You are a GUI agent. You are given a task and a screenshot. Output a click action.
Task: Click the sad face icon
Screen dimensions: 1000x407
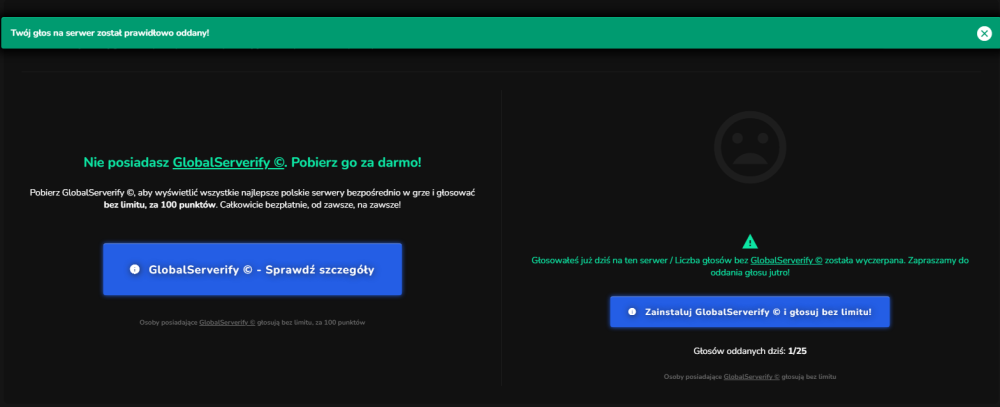pos(750,147)
